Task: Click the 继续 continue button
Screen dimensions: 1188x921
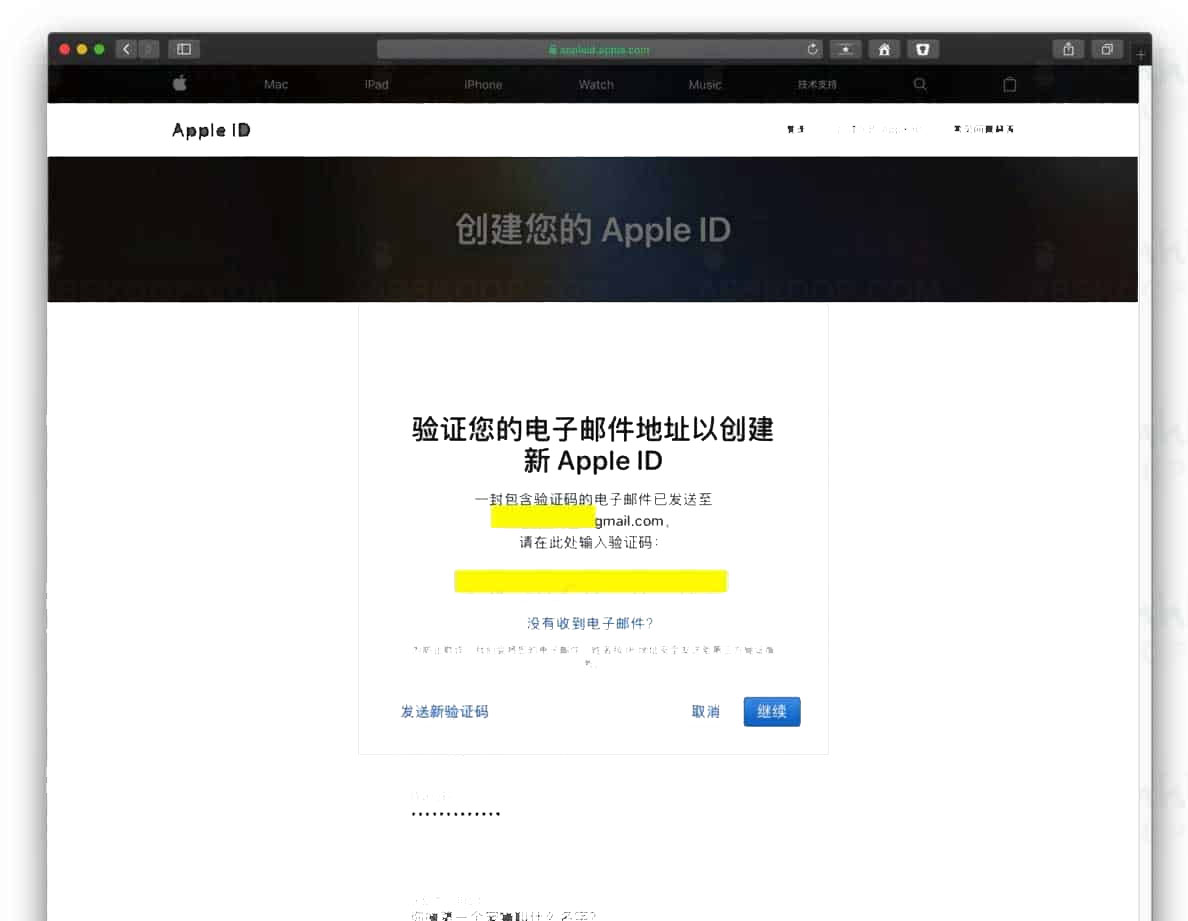Action: pyautogui.click(x=771, y=711)
